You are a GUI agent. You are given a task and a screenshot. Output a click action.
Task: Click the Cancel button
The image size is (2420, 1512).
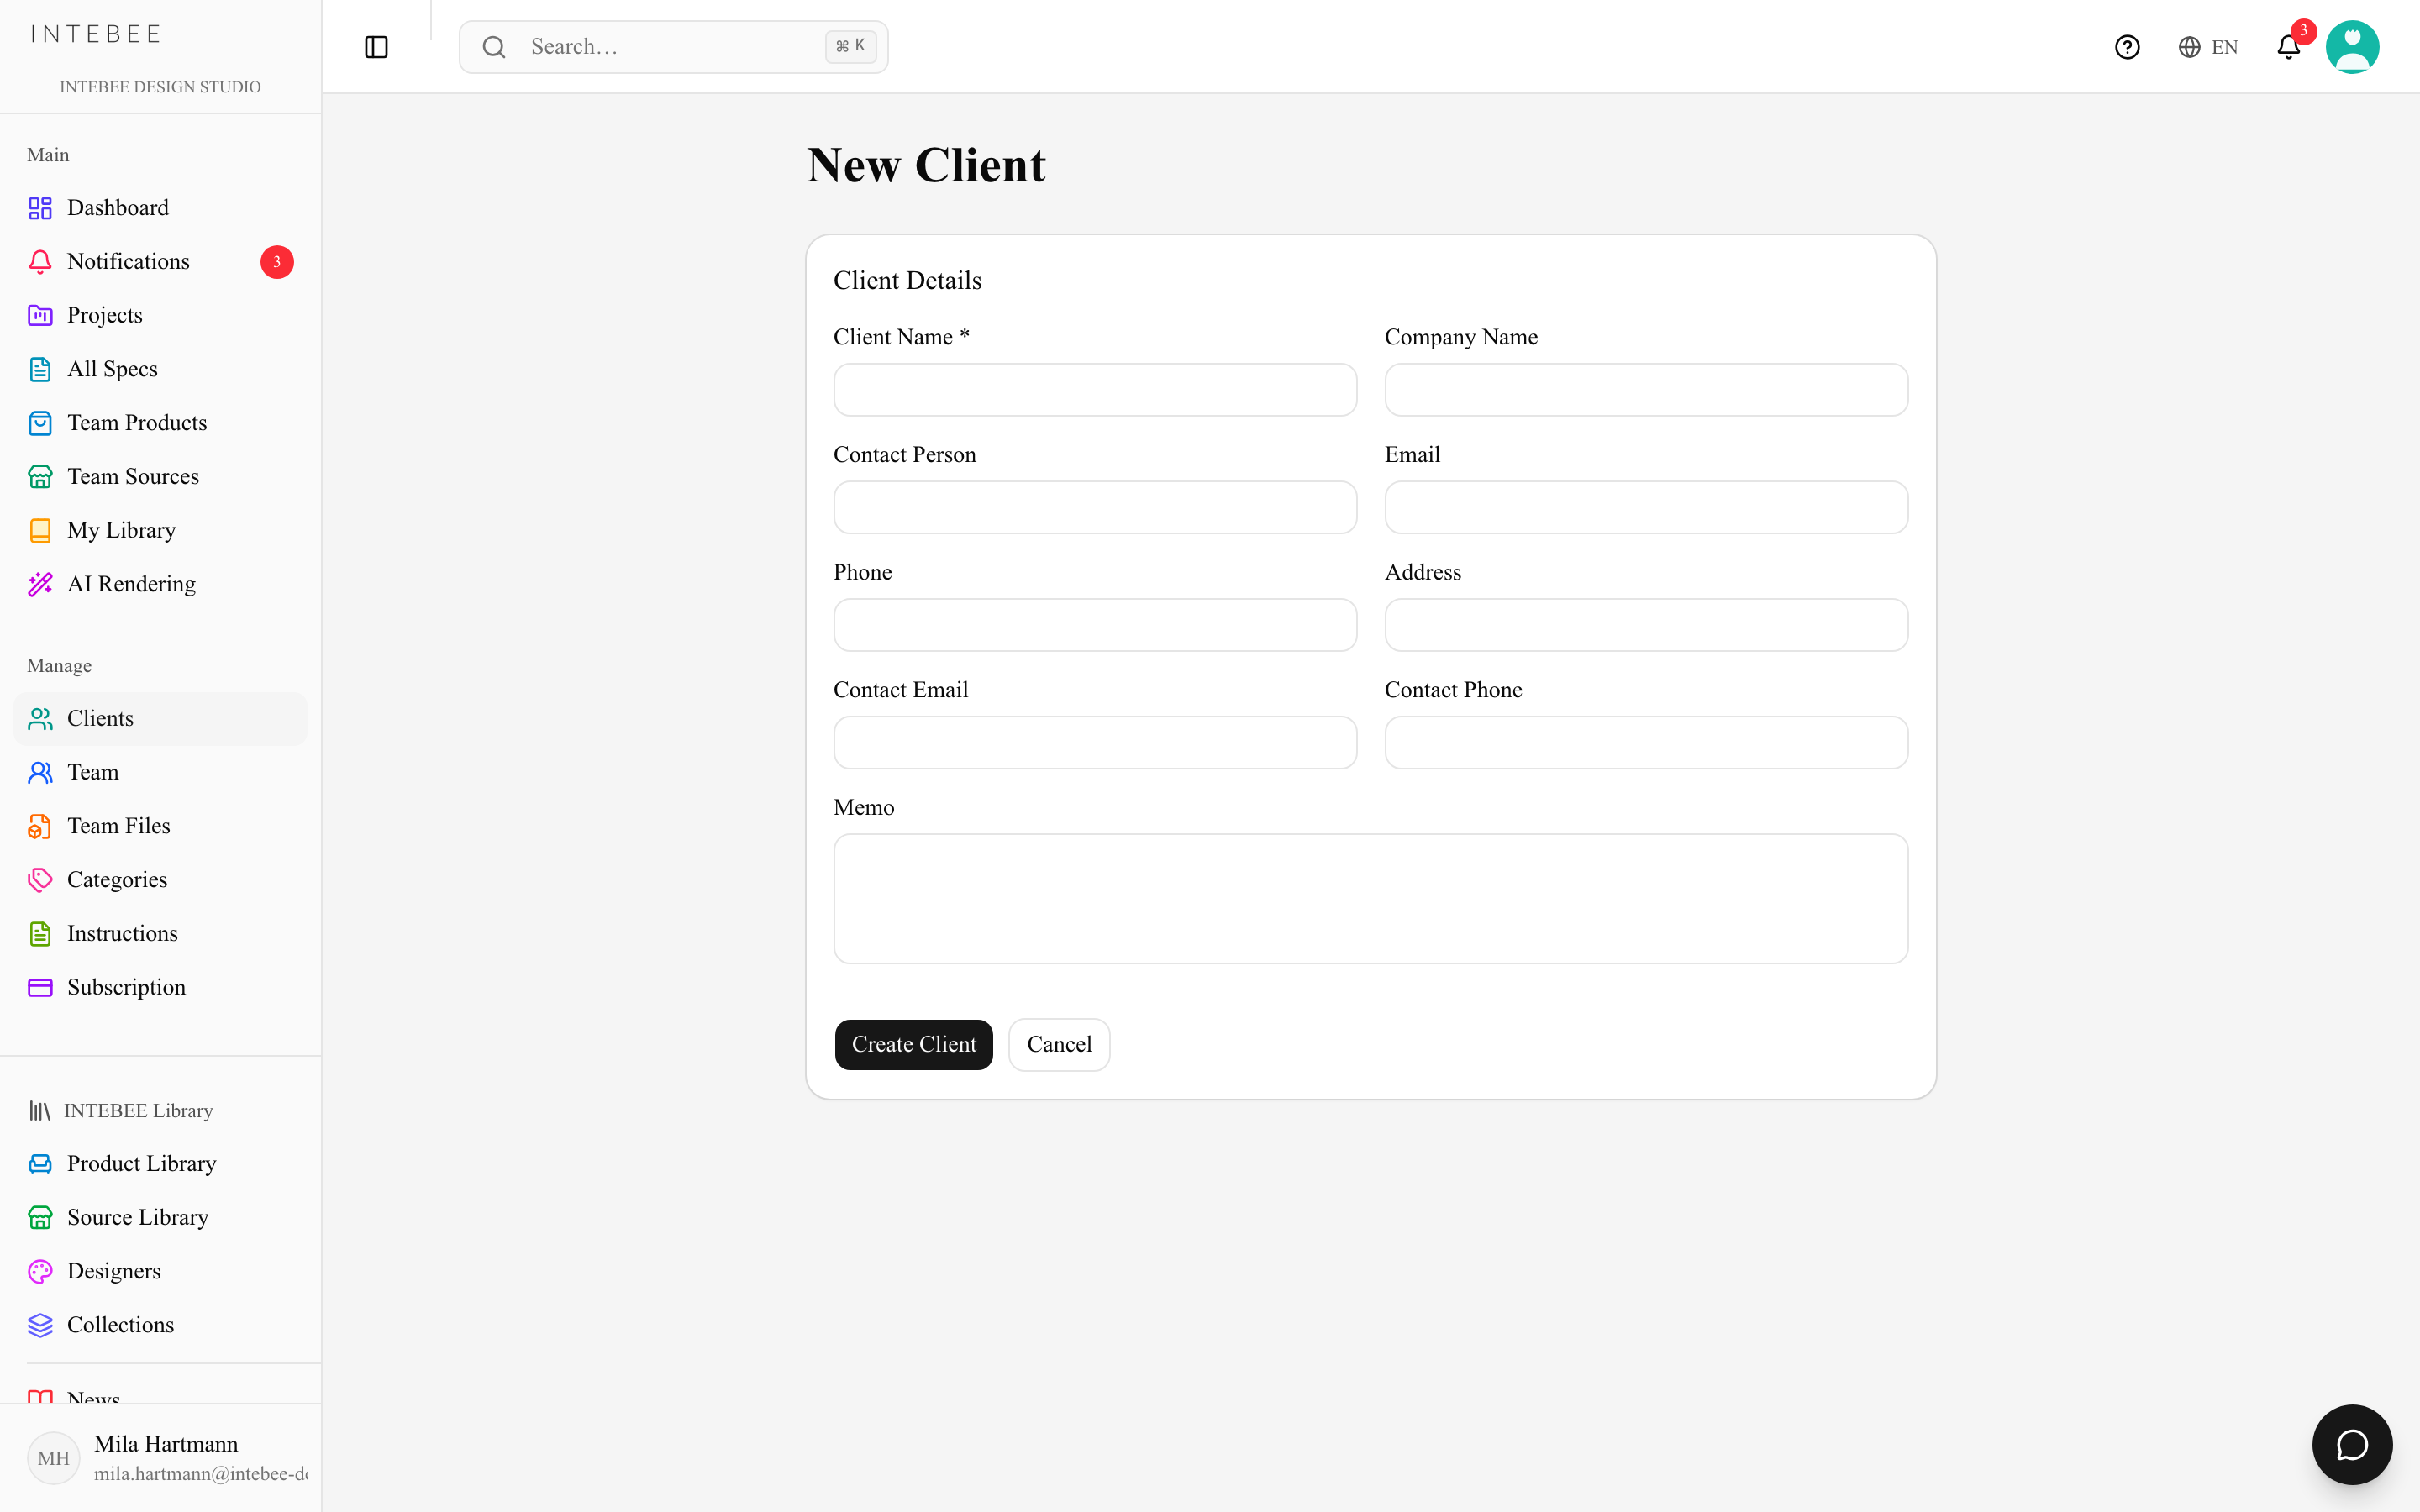click(1059, 1044)
